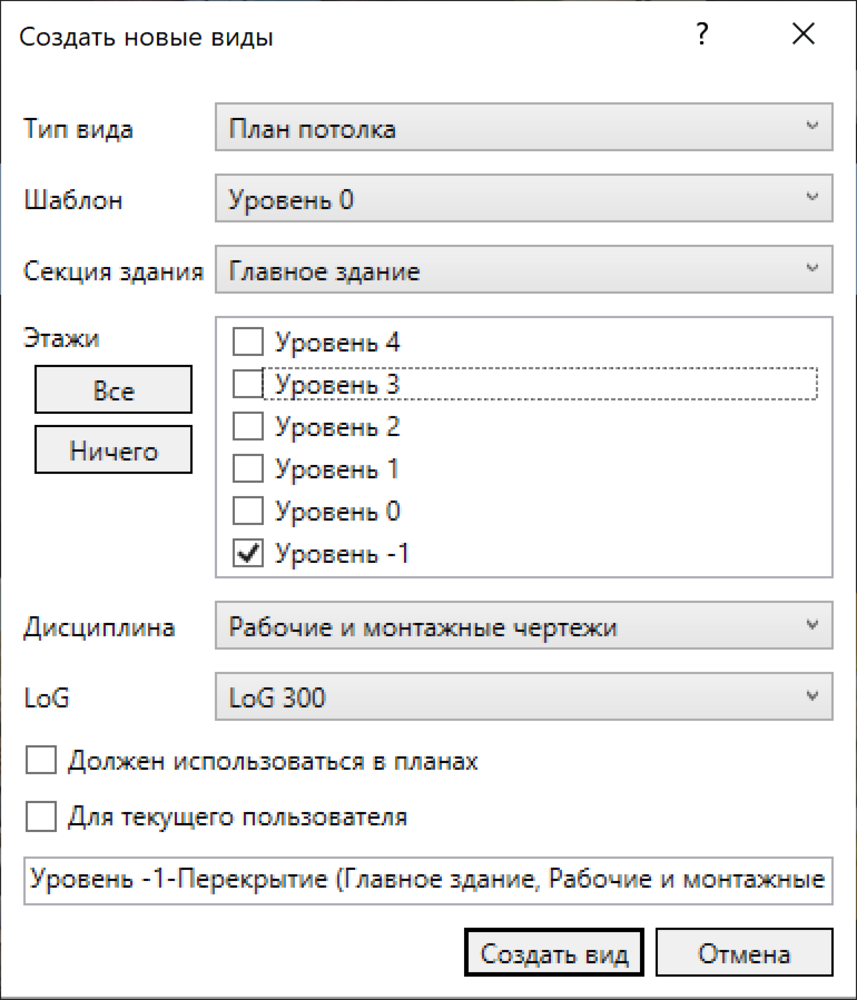Select the Уровень 0 floor checkbox

coord(247,512)
